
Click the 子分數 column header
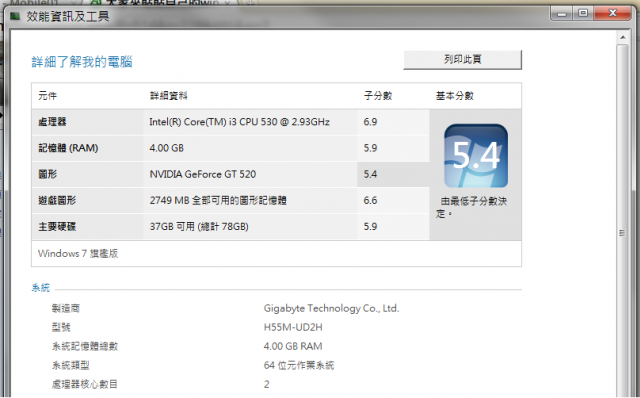(378, 96)
